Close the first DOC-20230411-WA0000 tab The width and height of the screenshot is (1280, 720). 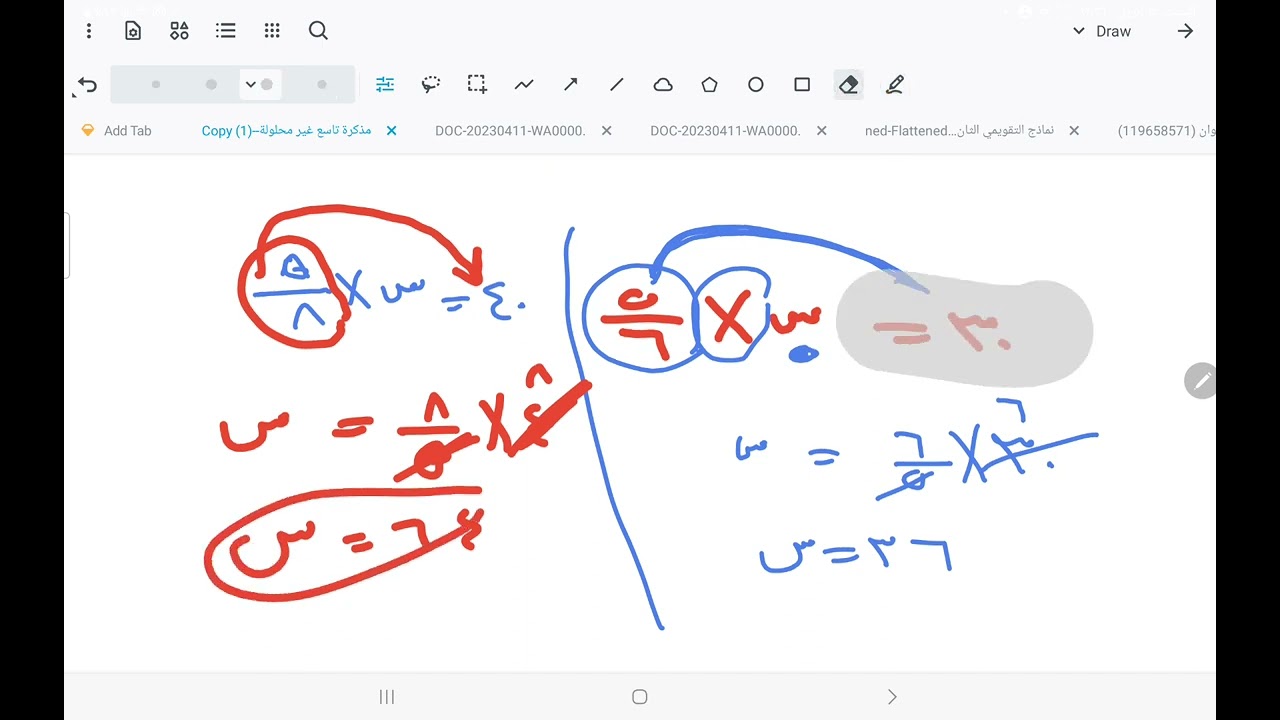[x=607, y=131]
